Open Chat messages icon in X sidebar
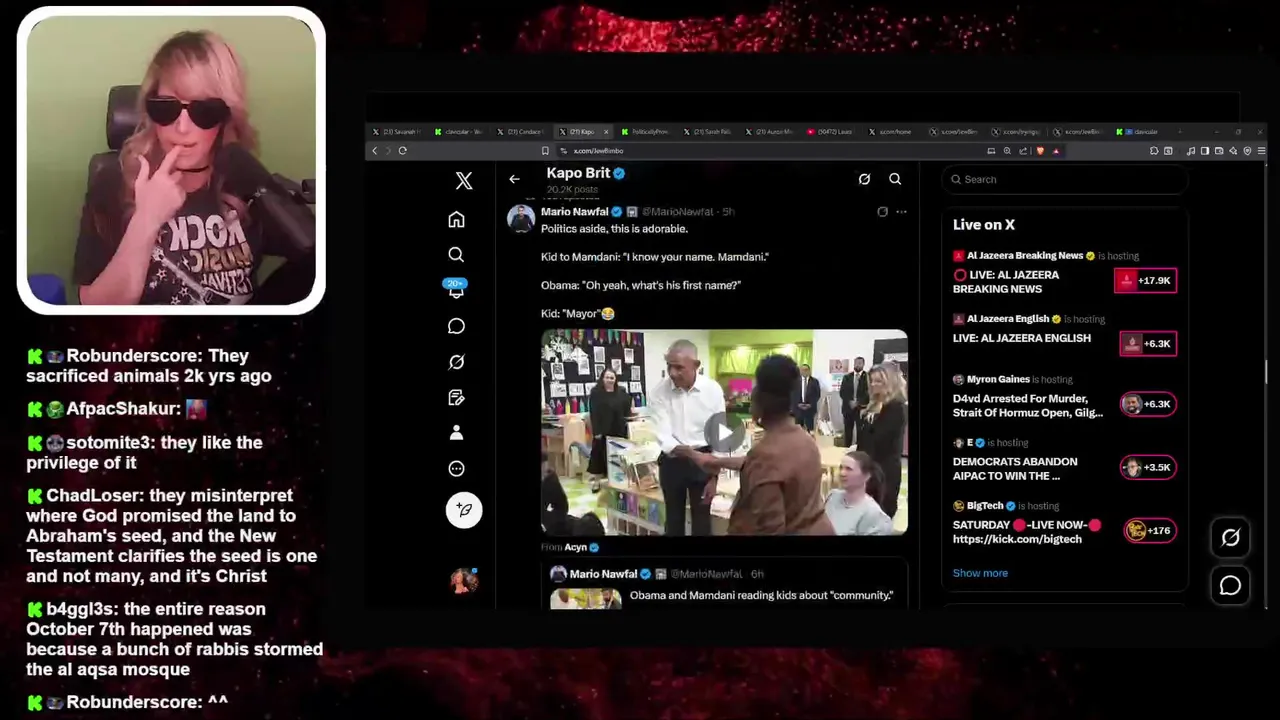This screenshot has width=1280, height=720. click(456, 326)
